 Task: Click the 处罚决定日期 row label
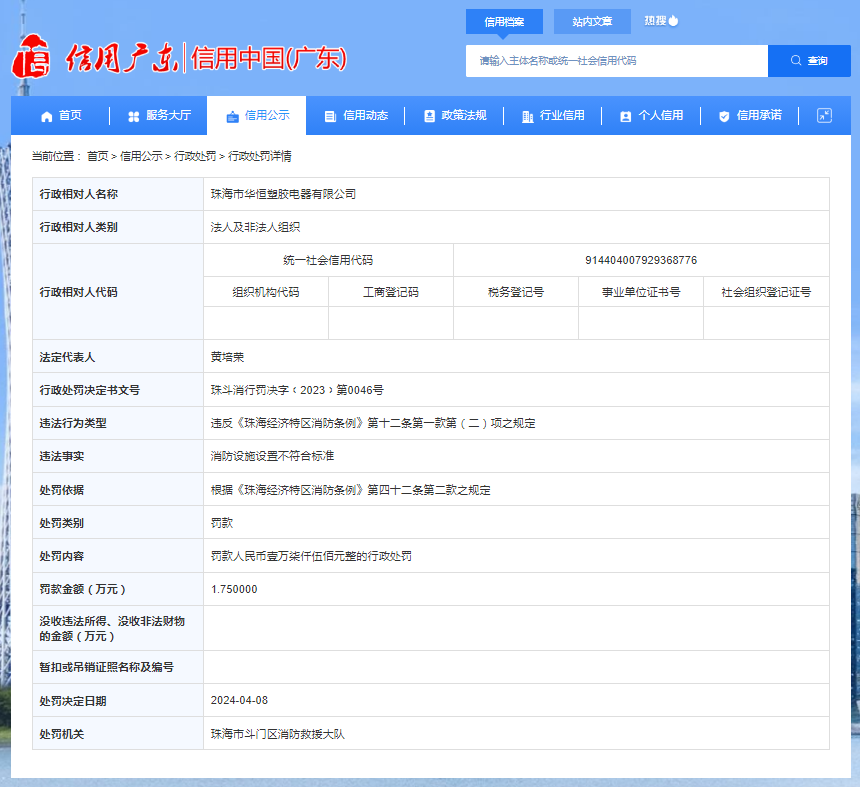(72, 700)
